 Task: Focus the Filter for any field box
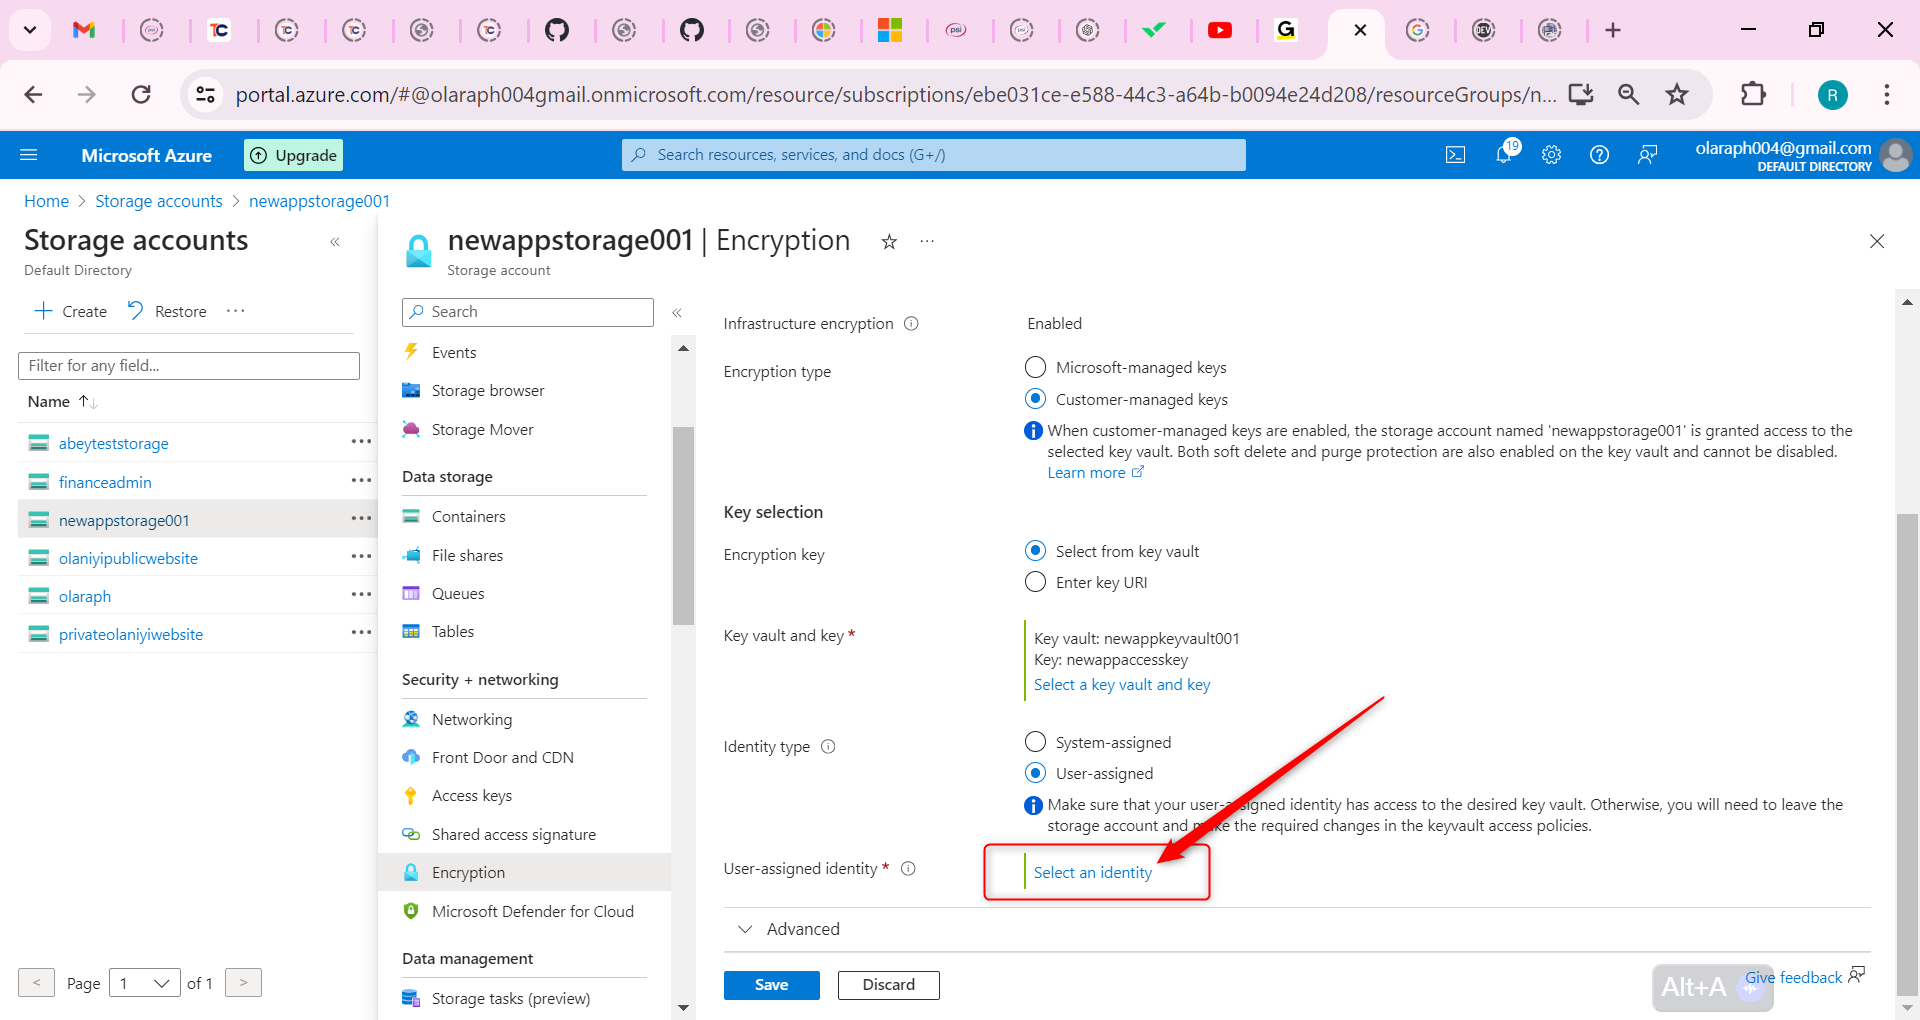[189, 366]
